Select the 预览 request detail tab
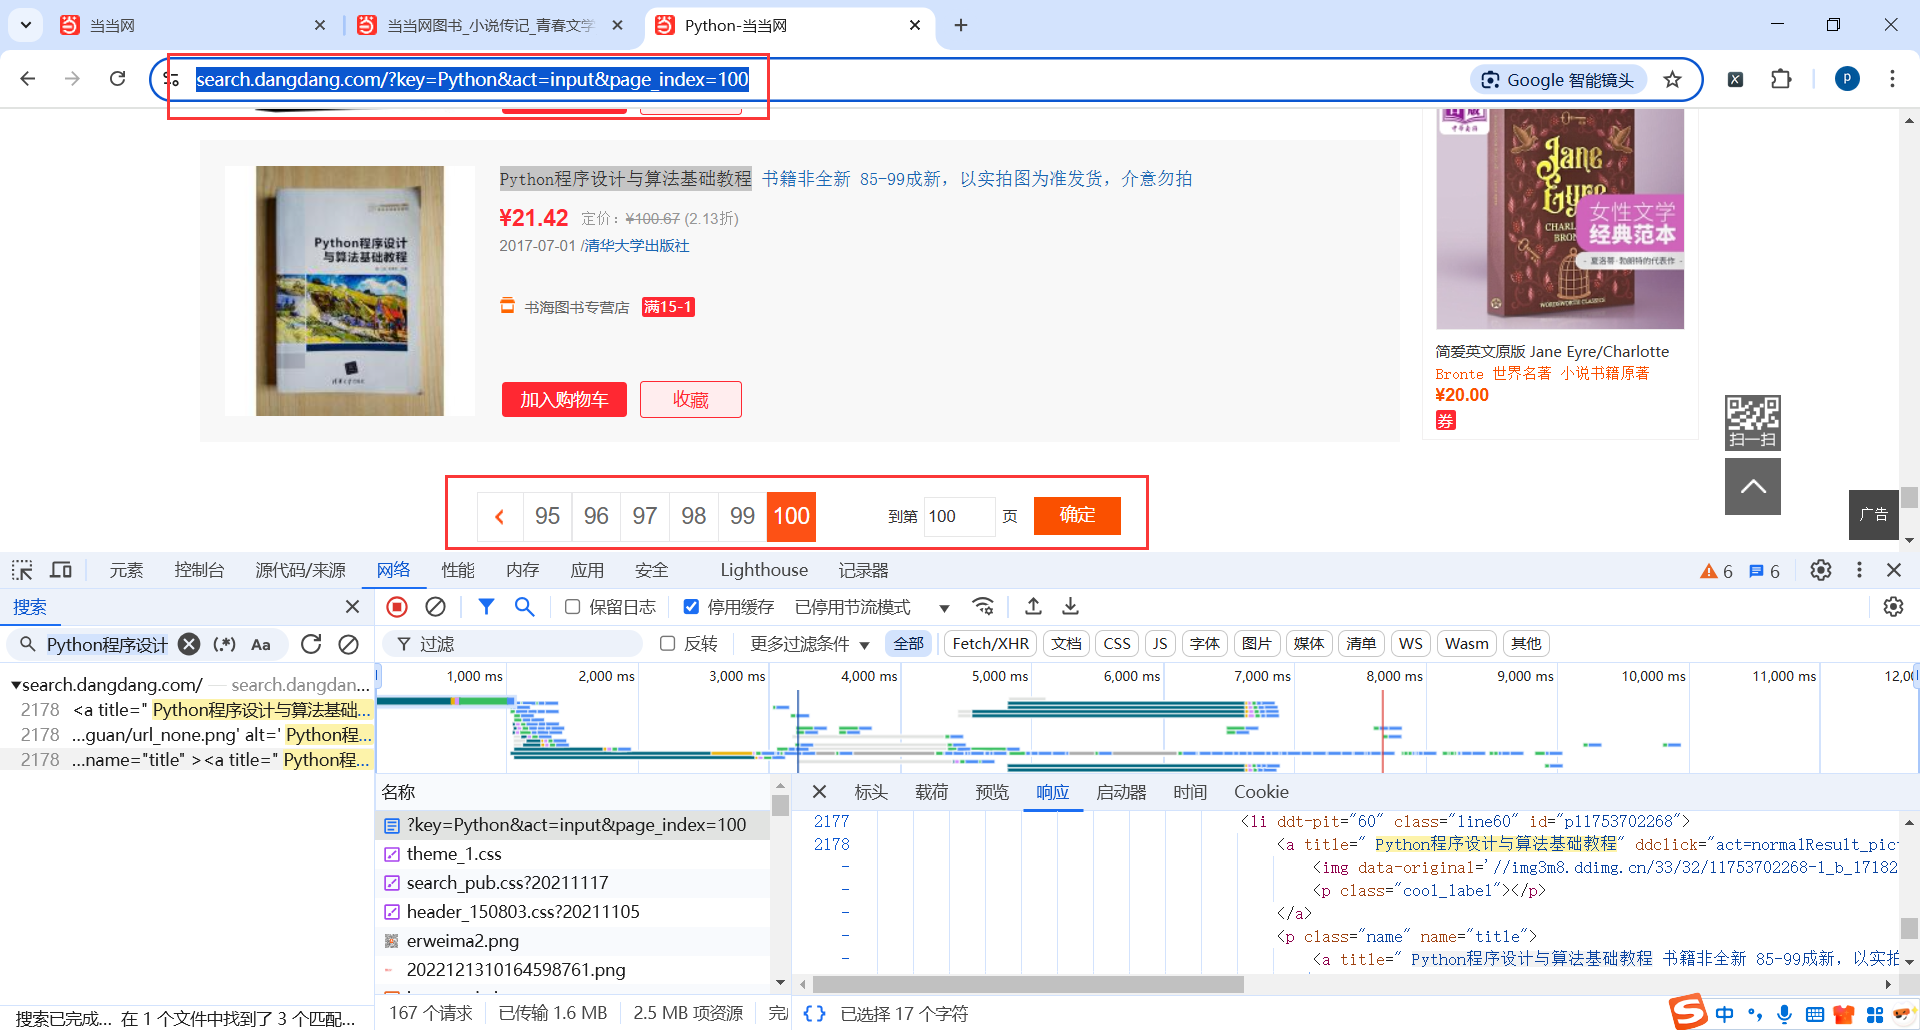This screenshot has width=1920, height=1030. (992, 792)
